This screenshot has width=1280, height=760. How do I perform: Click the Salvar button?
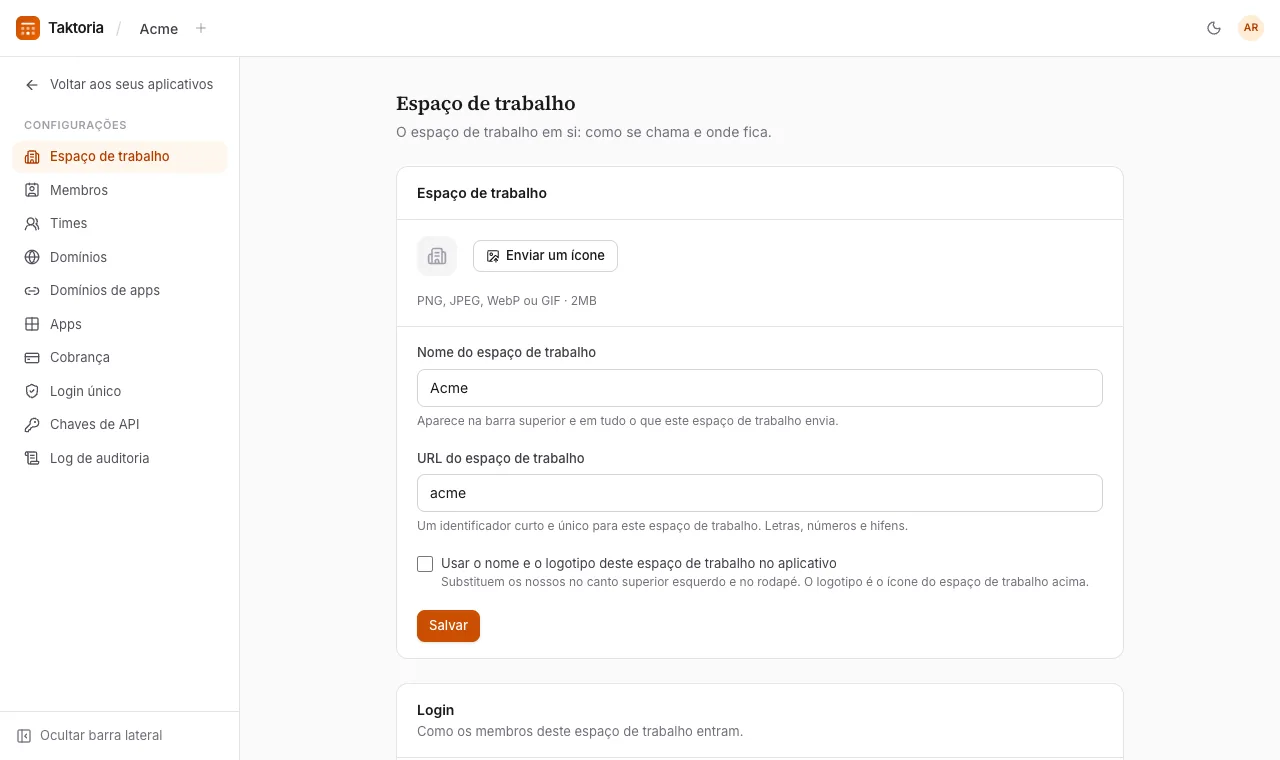point(448,626)
